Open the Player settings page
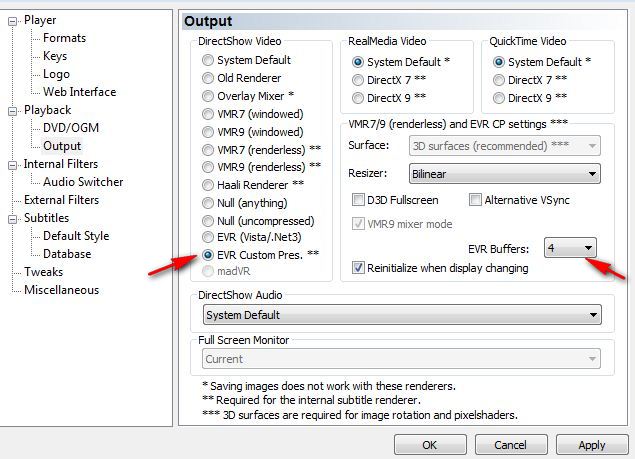The image size is (635, 459). coord(40,20)
